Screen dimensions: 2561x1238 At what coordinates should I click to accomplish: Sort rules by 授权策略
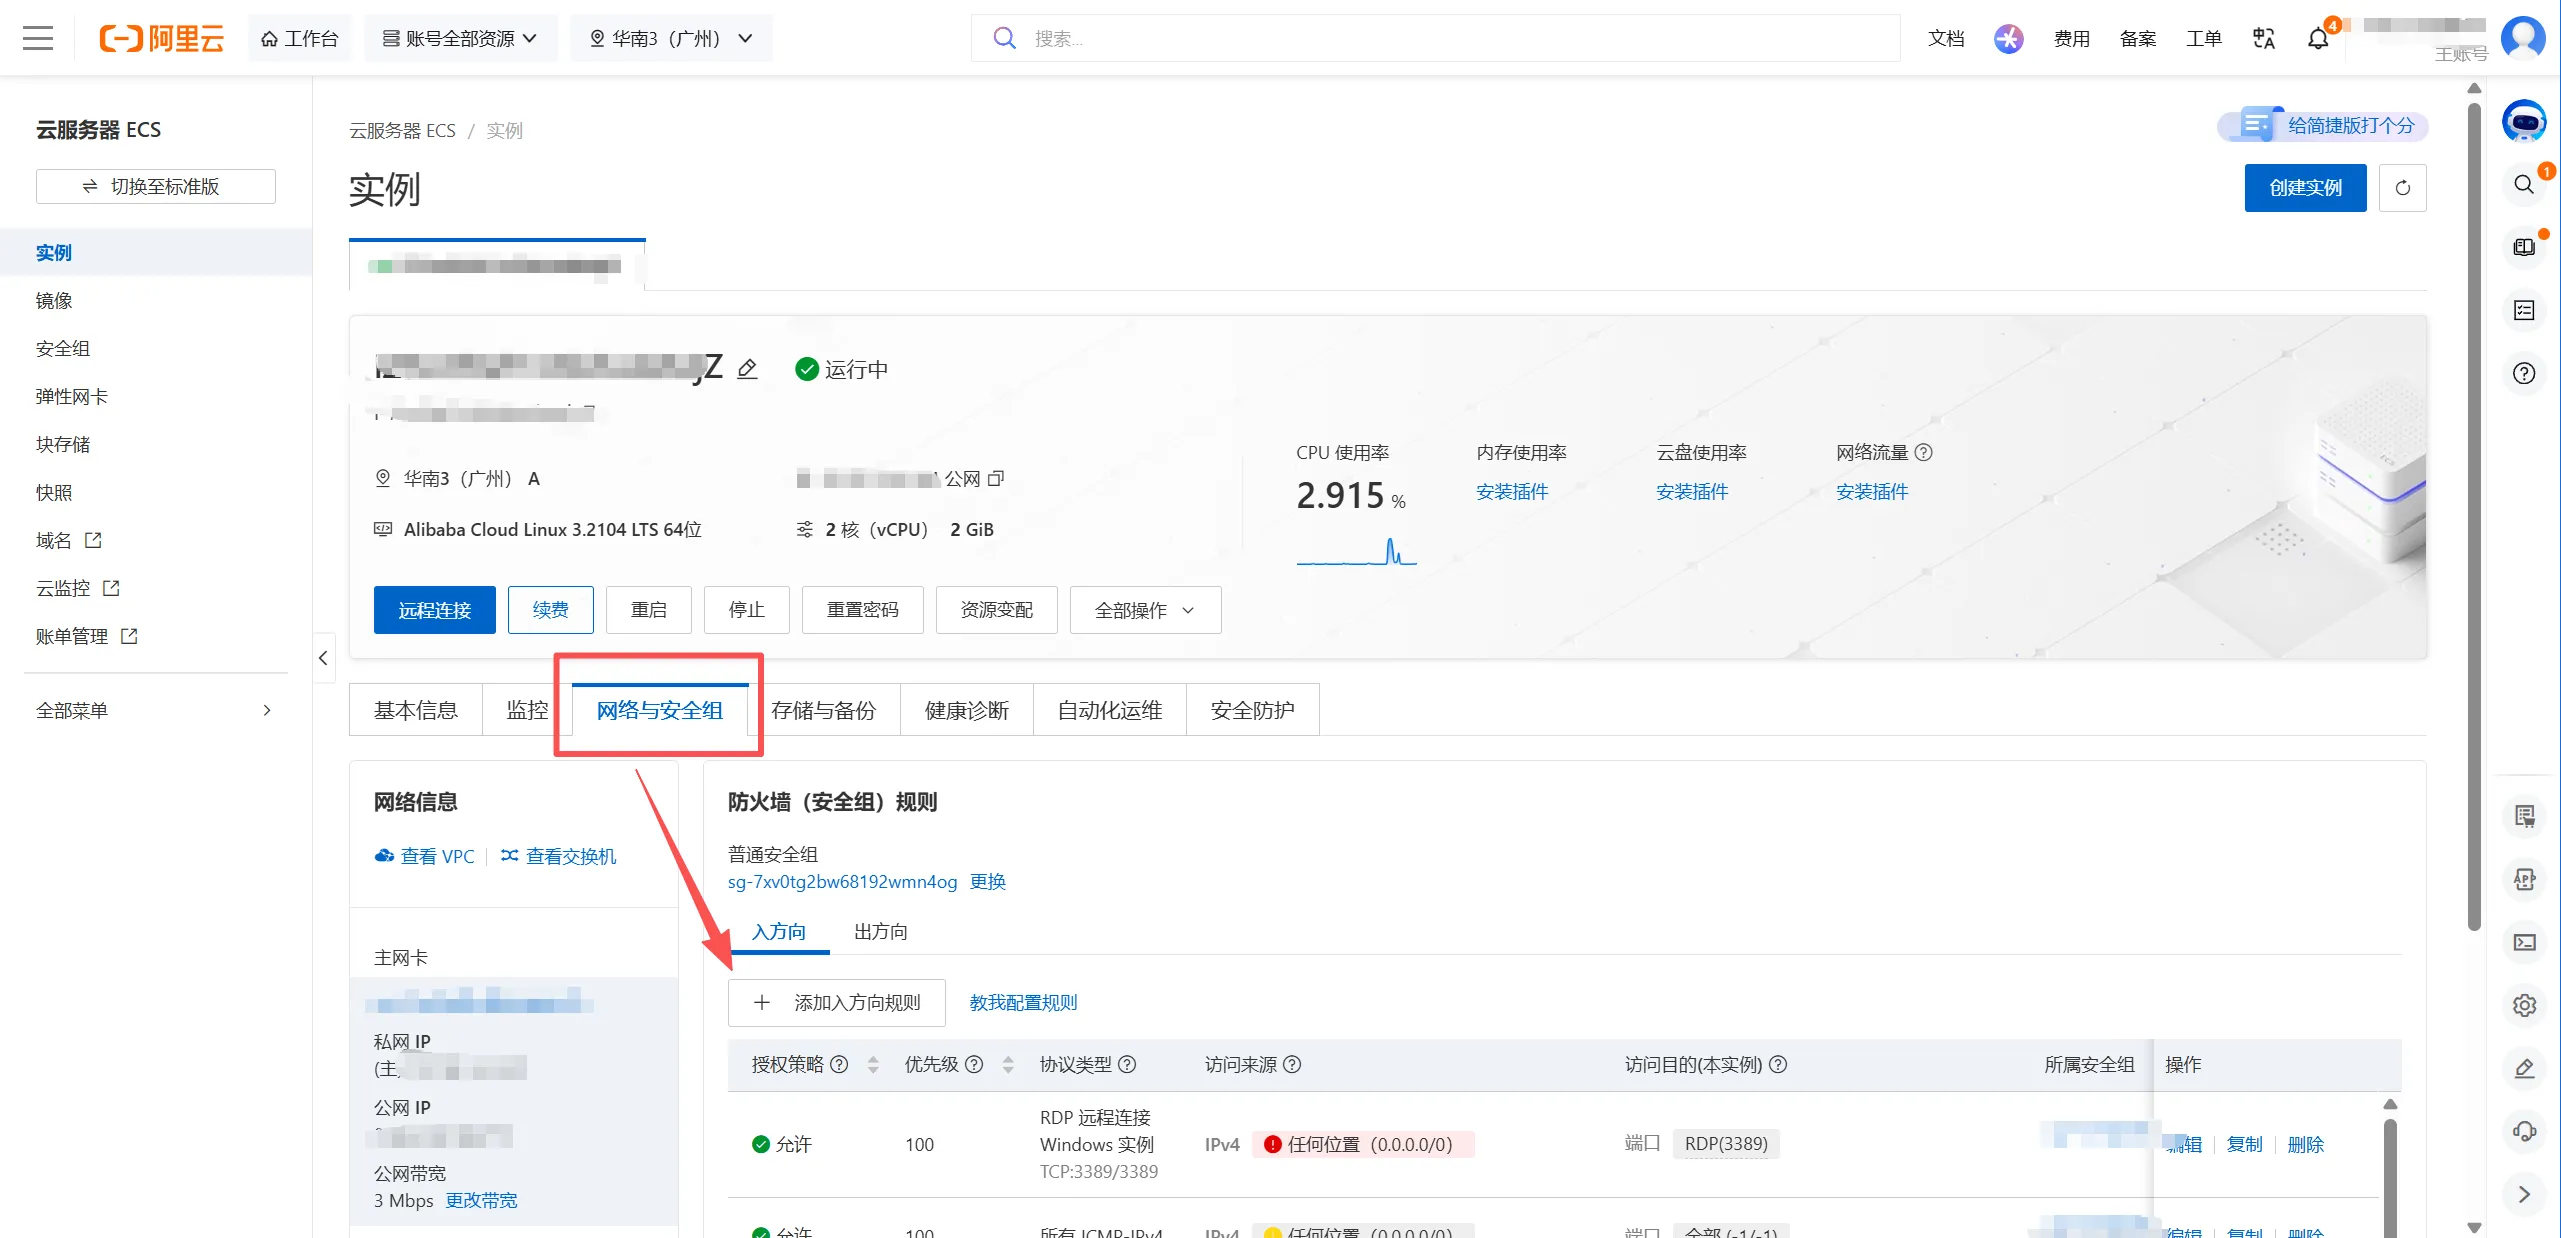click(873, 1064)
